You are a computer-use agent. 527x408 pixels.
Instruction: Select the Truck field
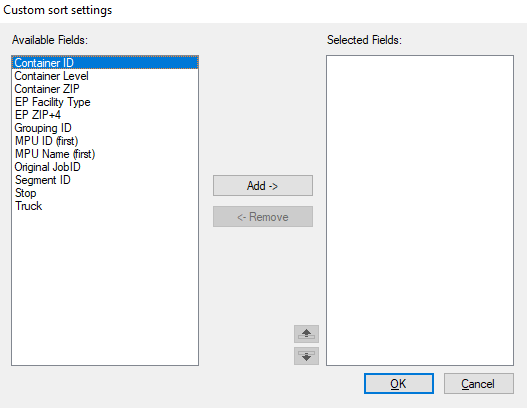tap(105, 206)
